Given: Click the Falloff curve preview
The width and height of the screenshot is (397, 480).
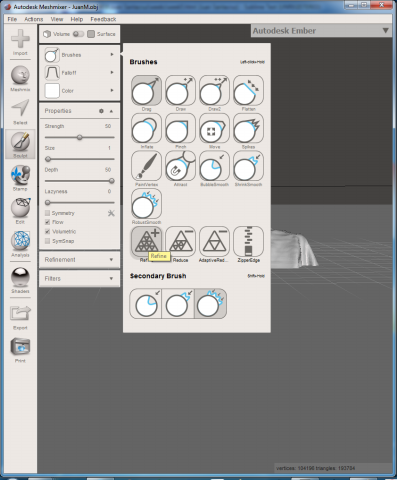Looking at the screenshot, I should (52, 72).
